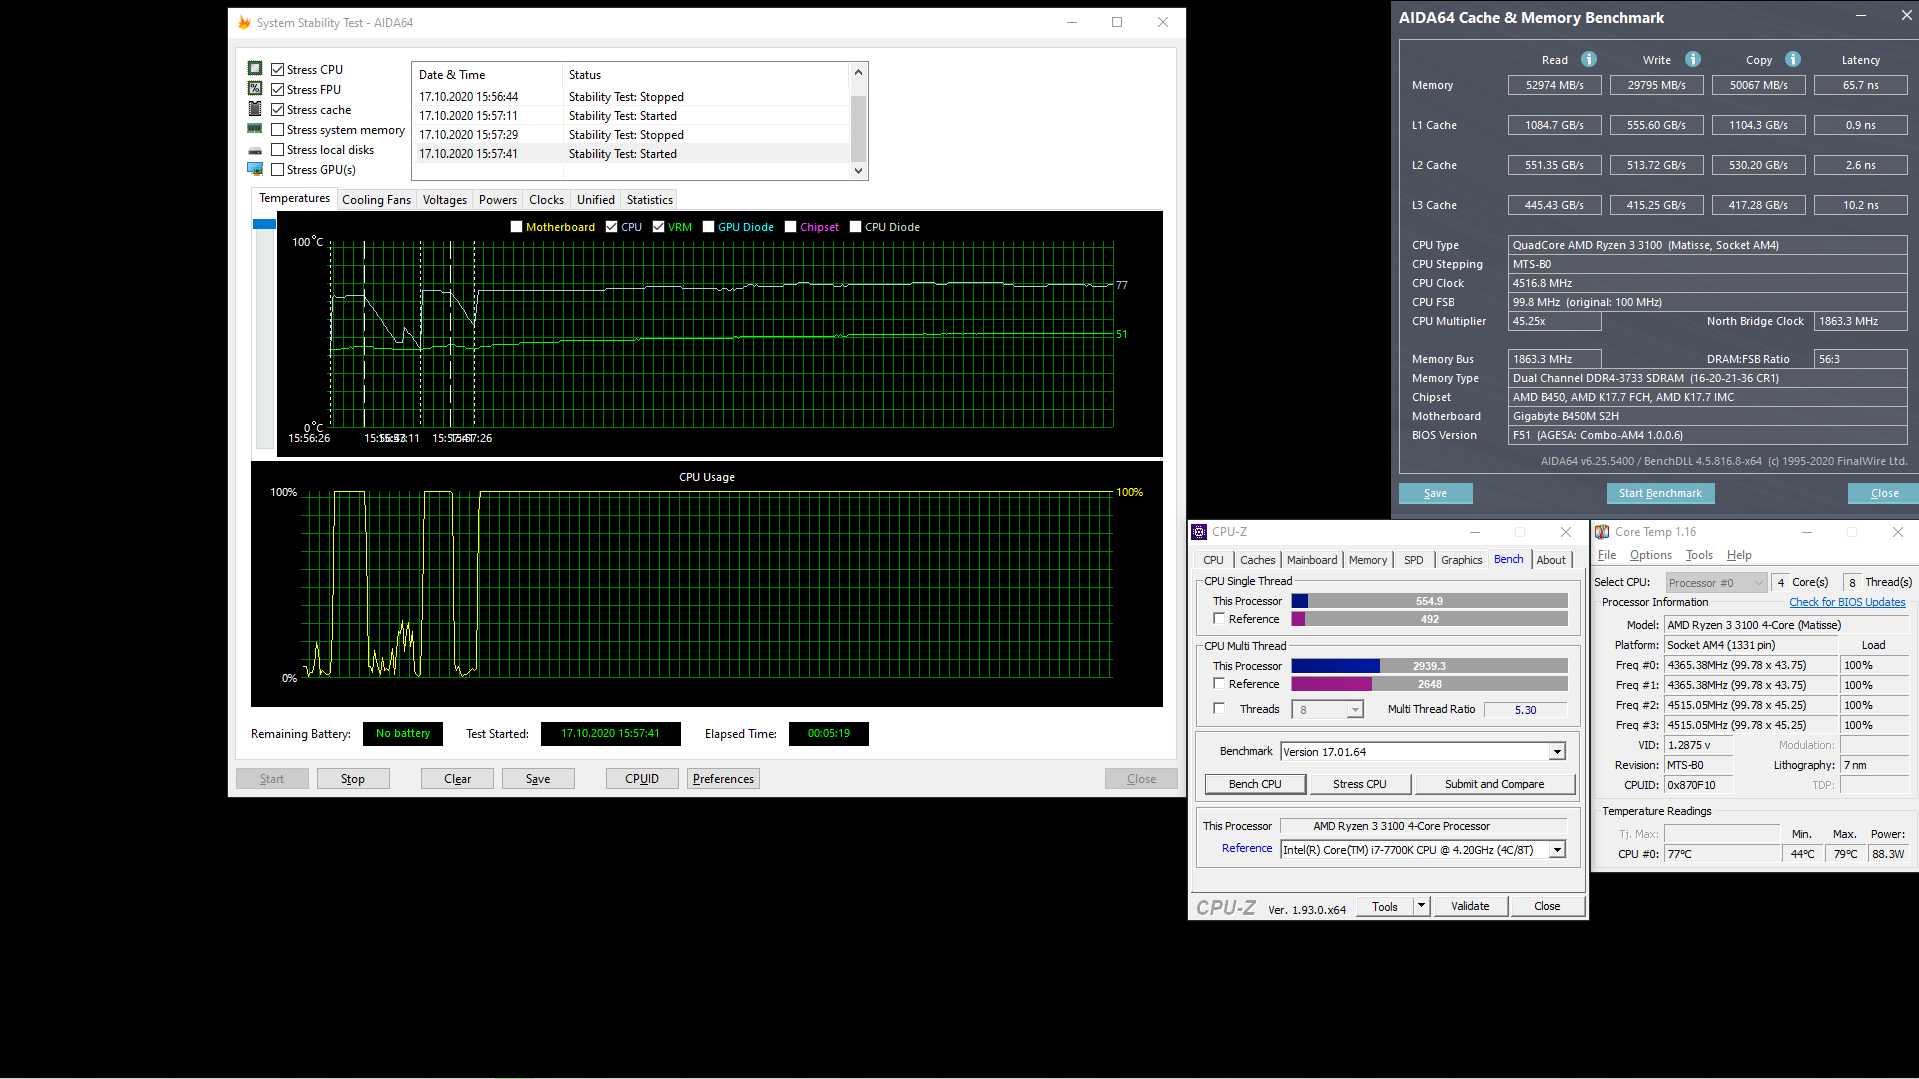The image size is (1919, 1079).
Task: Open the CPU-Z SPD tab
Action: tap(1413, 560)
